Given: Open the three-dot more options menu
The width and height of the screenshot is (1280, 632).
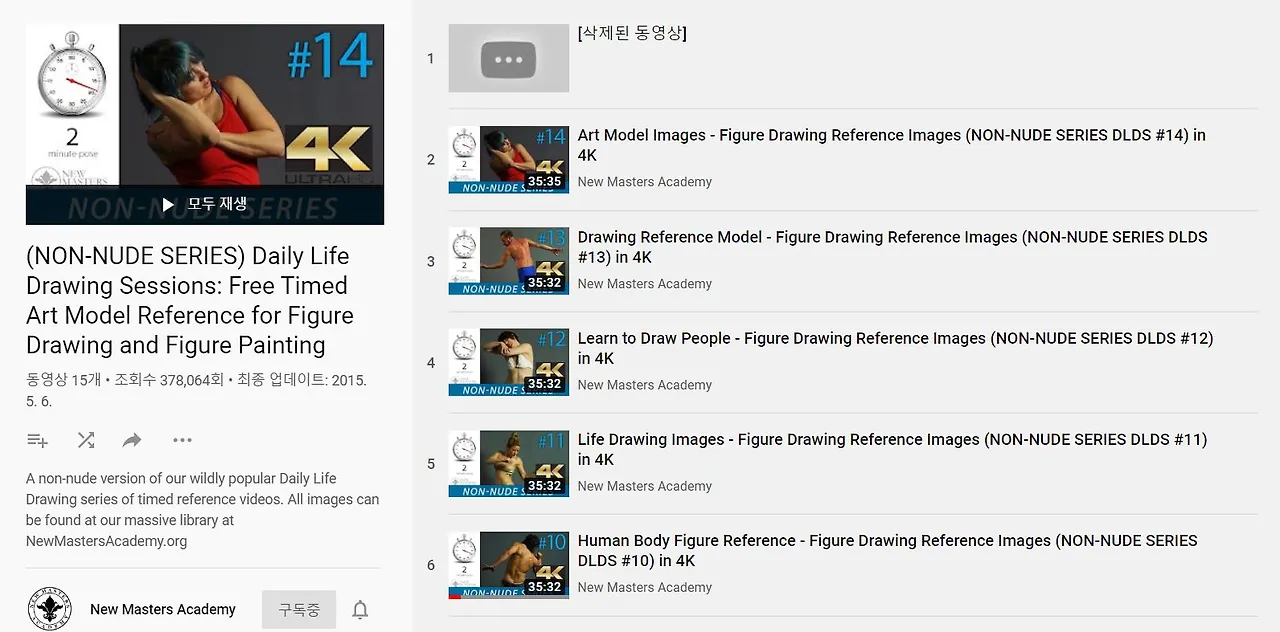Looking at the screenshot, I should coord(182,440).
